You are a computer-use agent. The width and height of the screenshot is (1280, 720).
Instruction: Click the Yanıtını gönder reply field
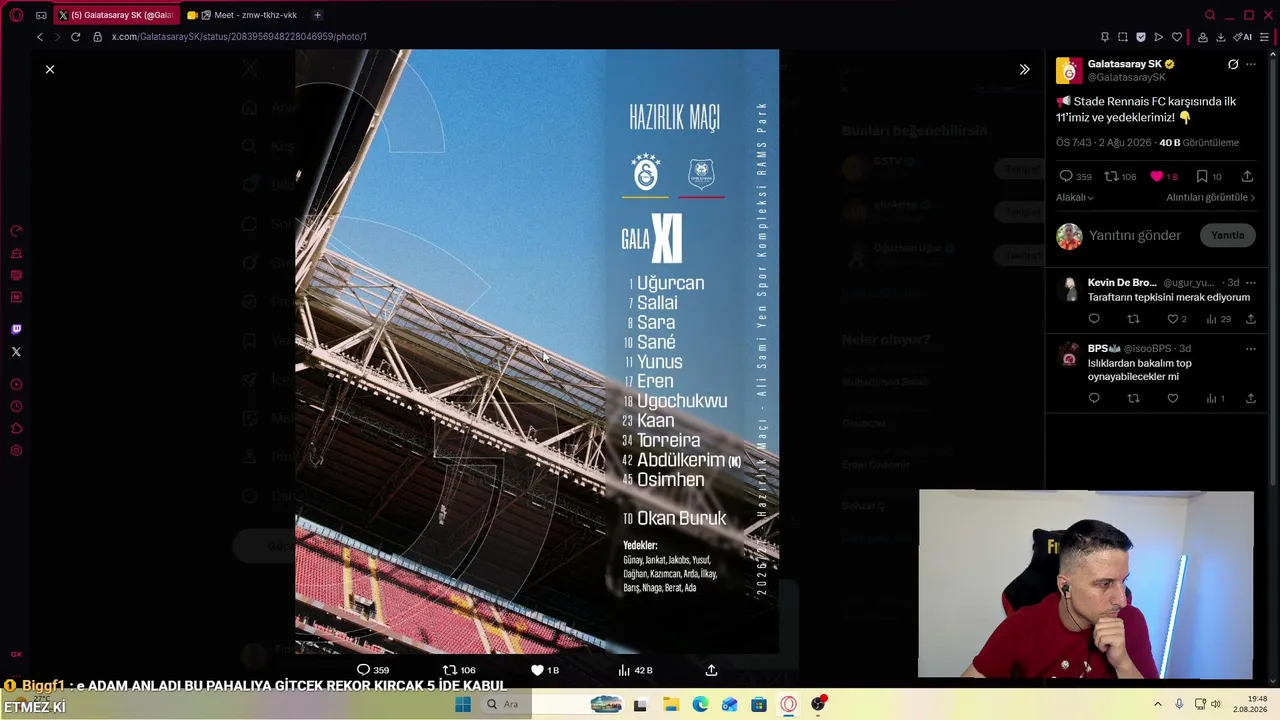[x=1135, y=235]
